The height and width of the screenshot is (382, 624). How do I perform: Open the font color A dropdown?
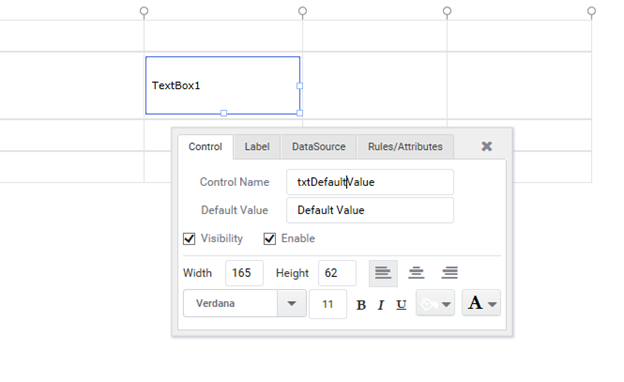coord(481,303)
